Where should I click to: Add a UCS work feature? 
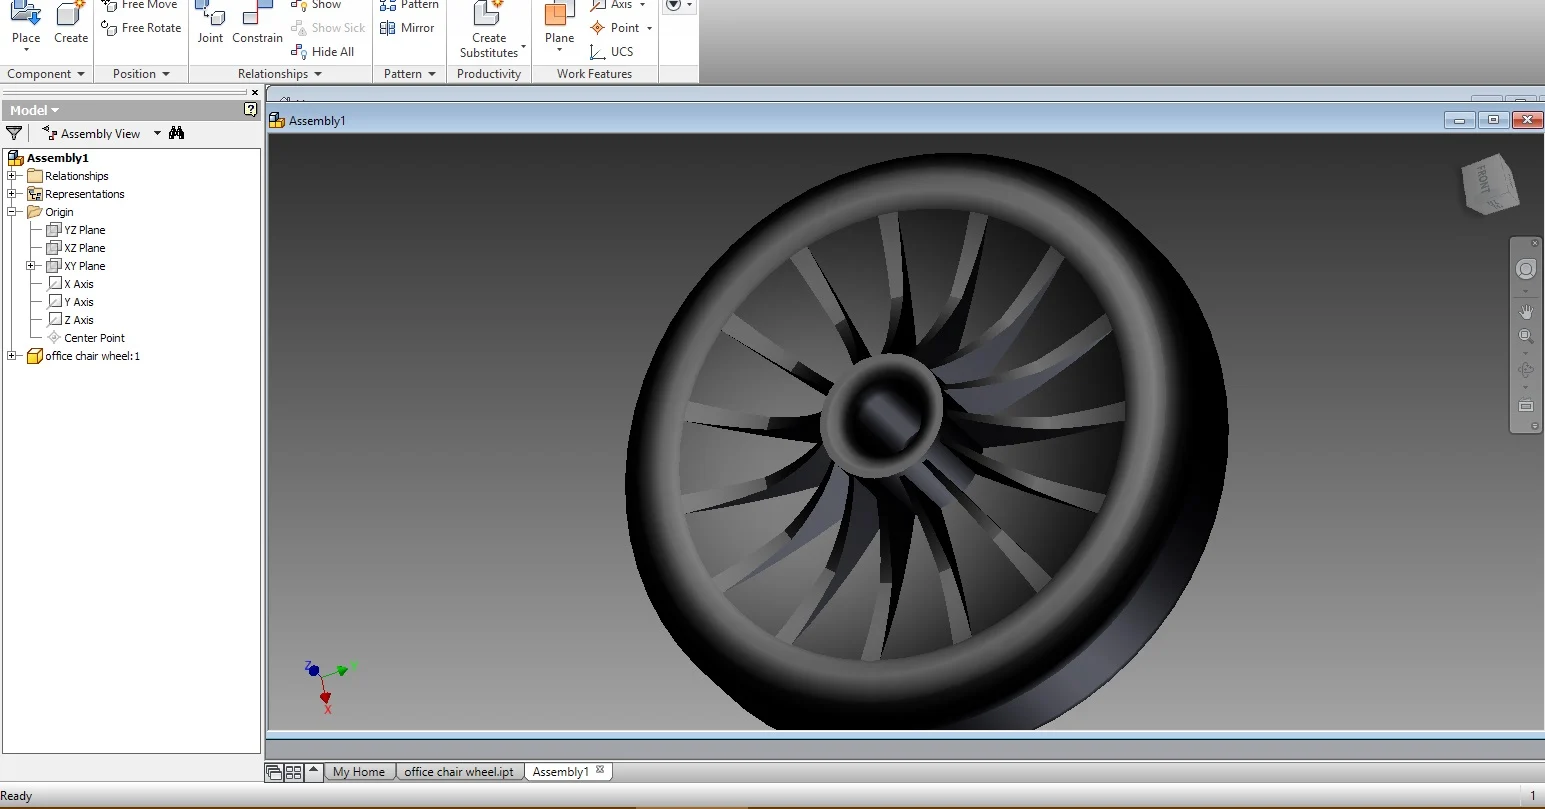click(612, 52)
